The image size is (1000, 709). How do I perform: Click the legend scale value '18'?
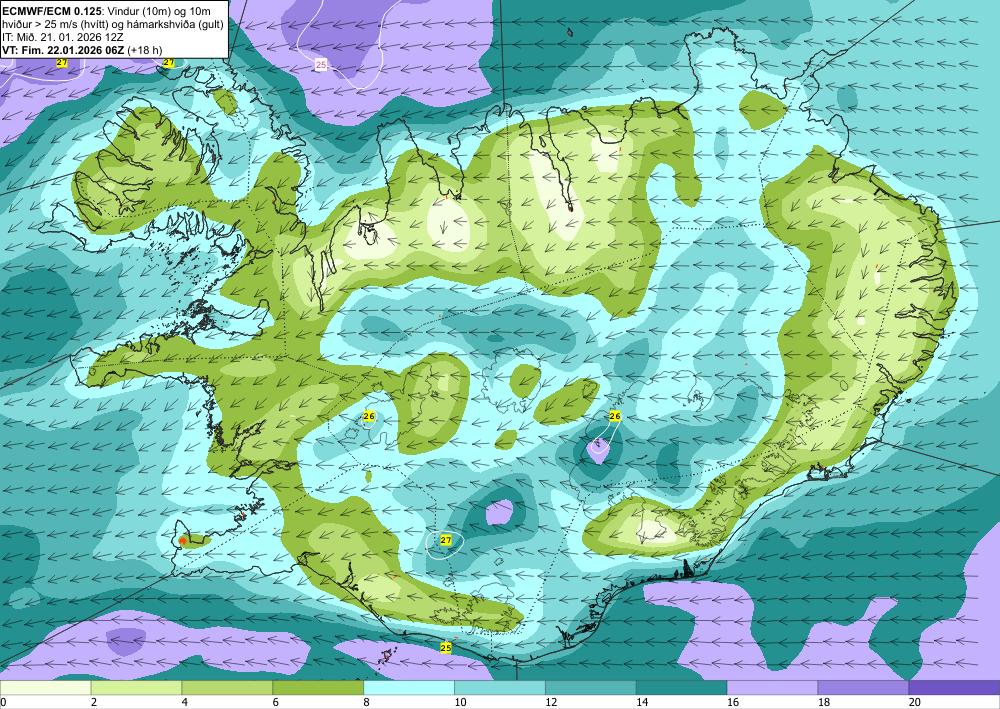click(824, 703)
